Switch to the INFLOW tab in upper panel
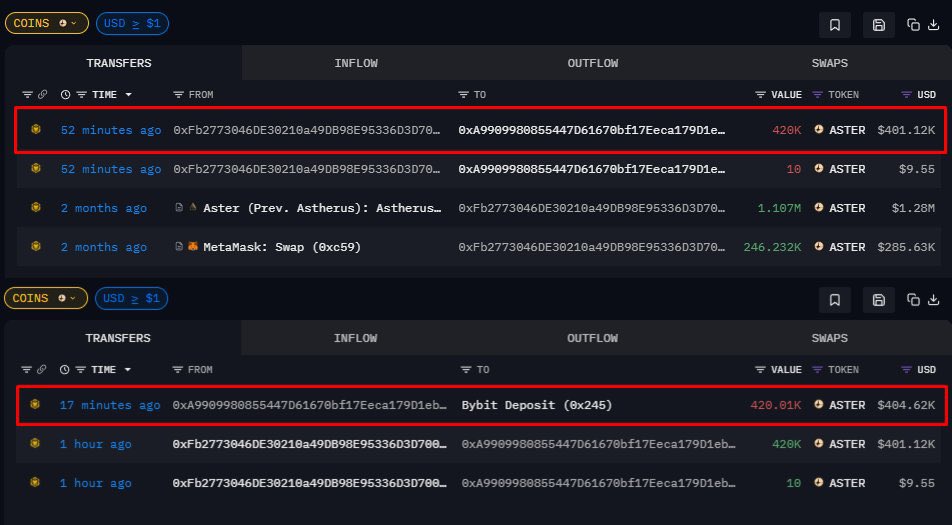 point(356,63)
